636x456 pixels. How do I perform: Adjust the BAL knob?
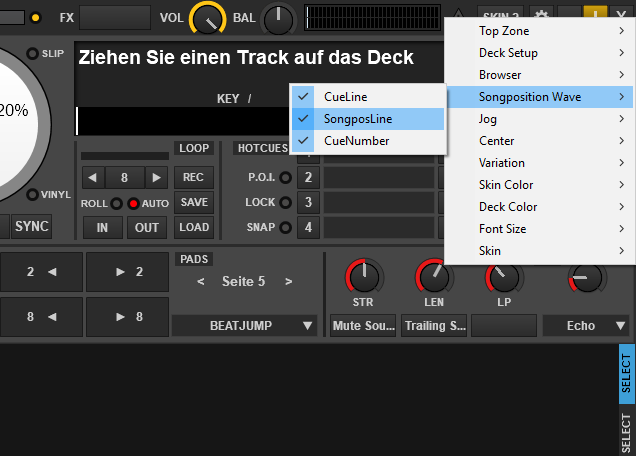(278, 19)
